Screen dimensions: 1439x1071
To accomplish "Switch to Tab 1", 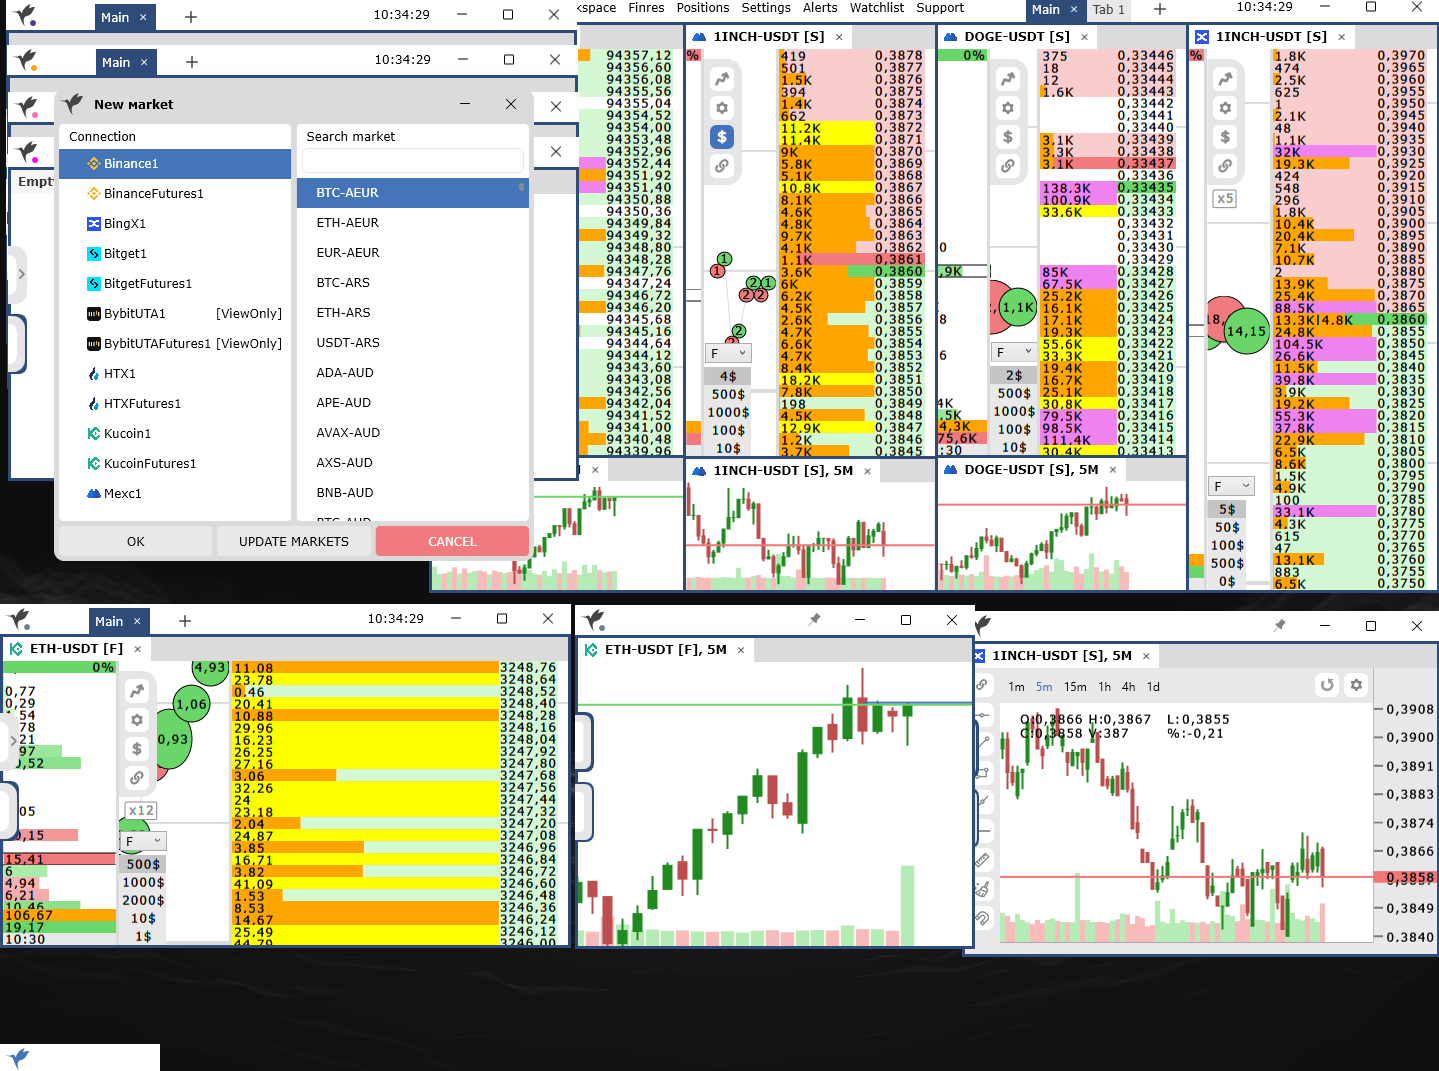I will point(1108,10).
